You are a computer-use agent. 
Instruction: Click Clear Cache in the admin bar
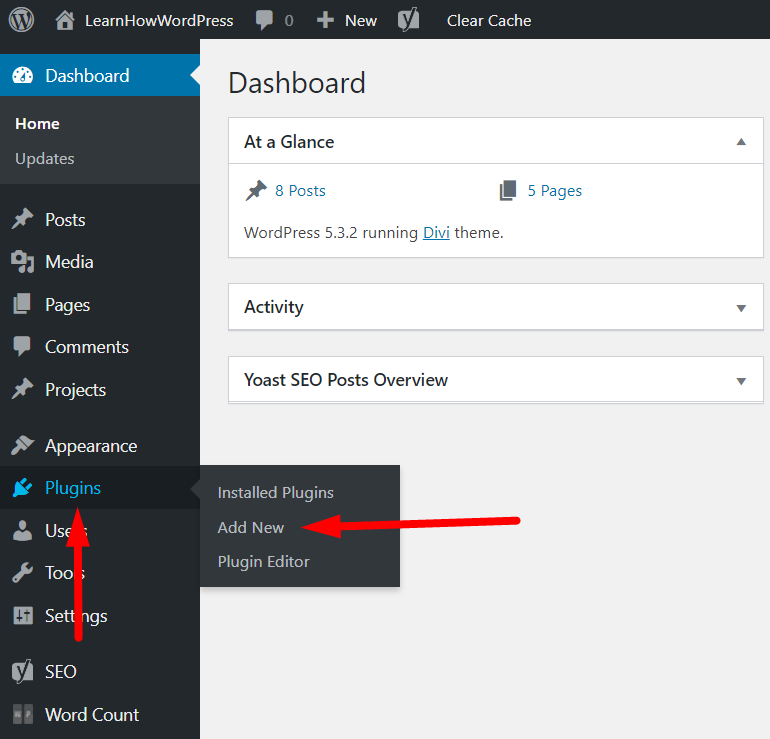(489, 21)
